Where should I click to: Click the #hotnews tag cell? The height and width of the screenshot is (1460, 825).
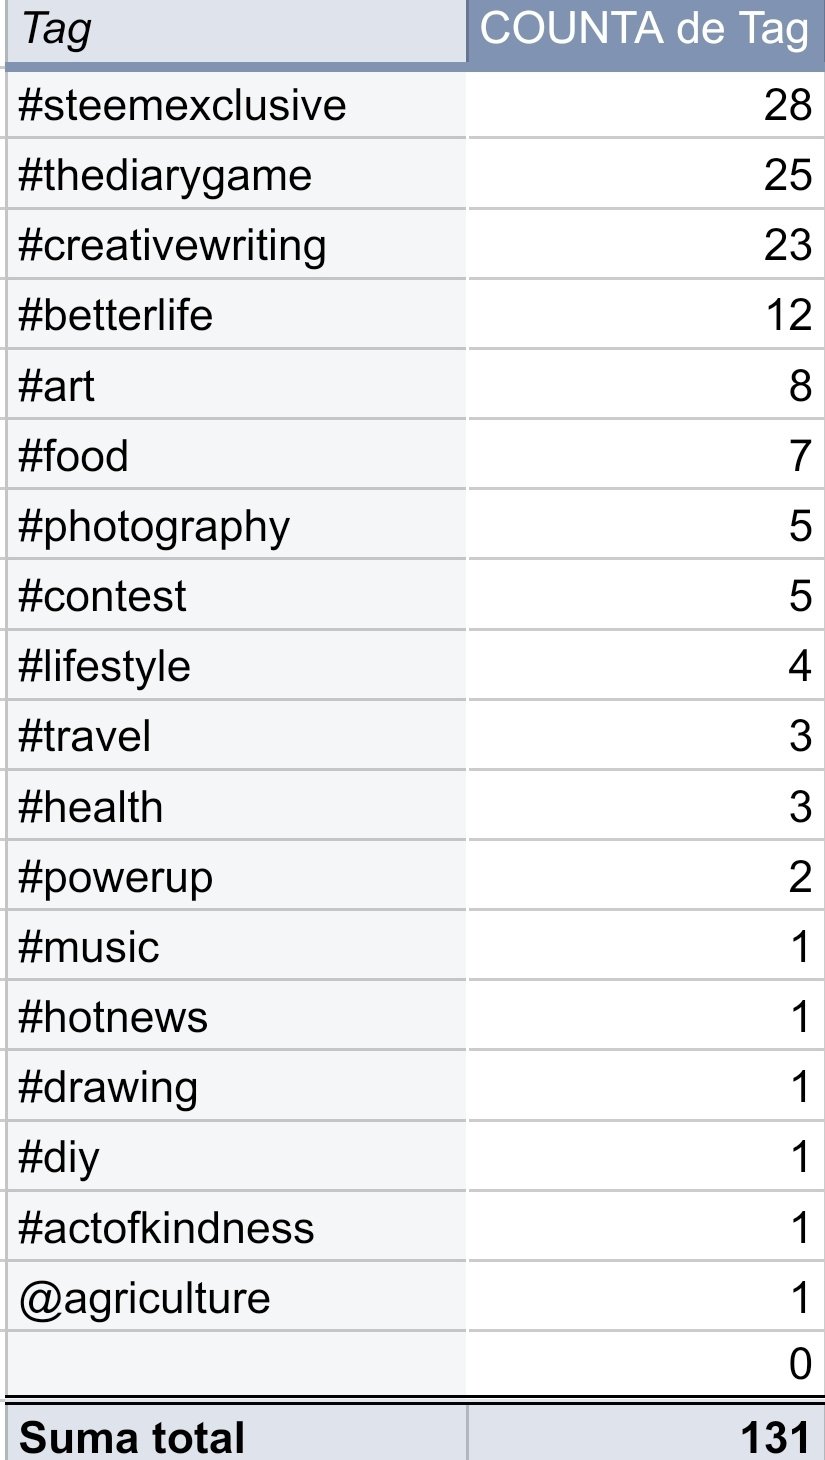(x=236, y=1017)
